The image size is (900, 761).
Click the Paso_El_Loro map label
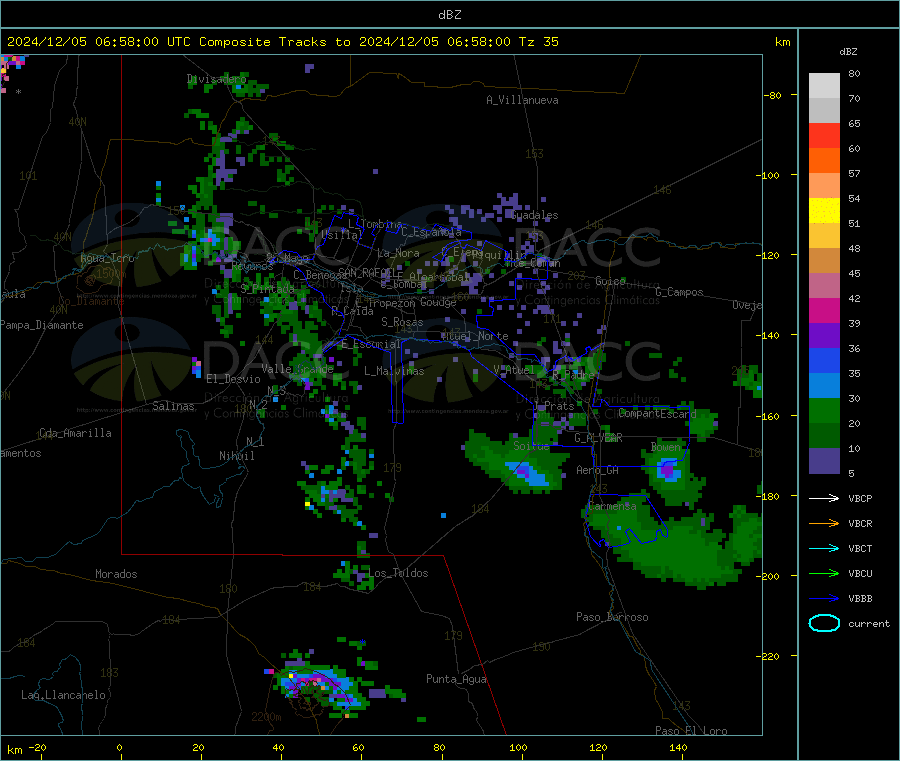pos(691,731)
